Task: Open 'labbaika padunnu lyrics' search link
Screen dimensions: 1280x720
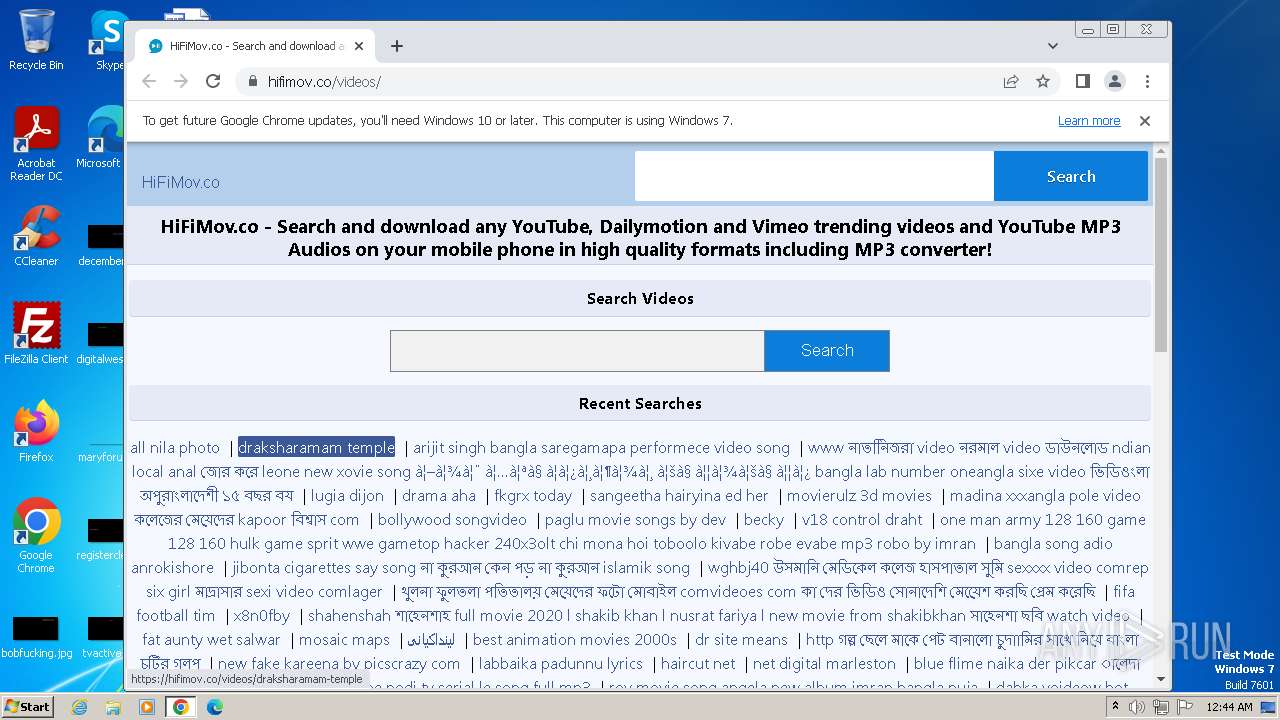Action: (x=561, y=664)
